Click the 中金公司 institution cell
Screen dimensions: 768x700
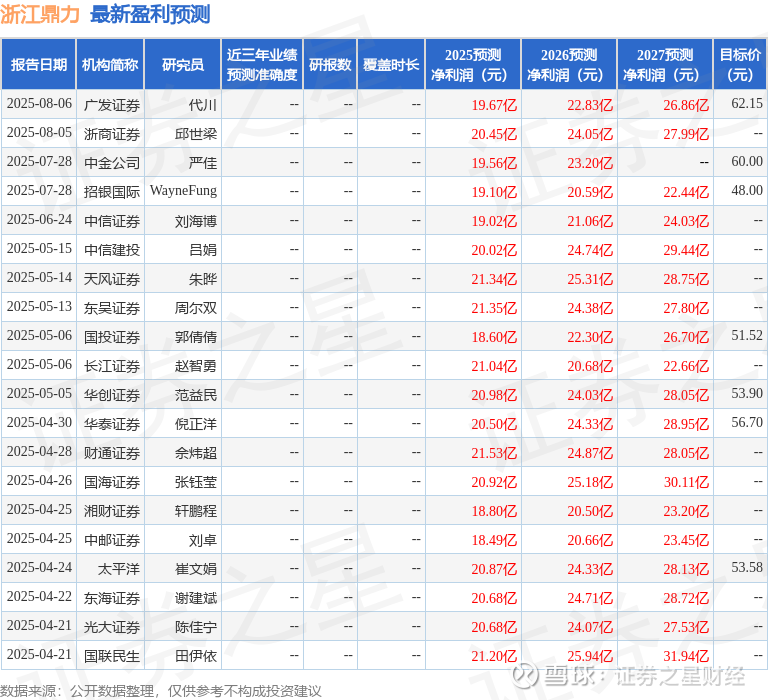click(112, 163)
